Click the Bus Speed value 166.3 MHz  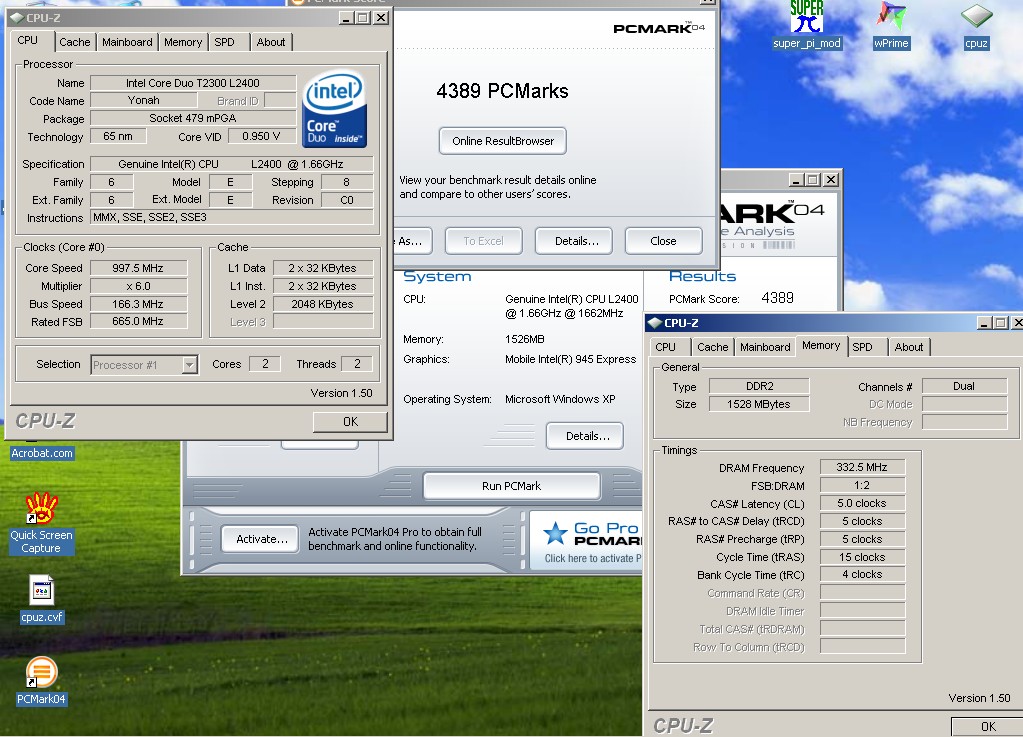click(x=138, y=304)
